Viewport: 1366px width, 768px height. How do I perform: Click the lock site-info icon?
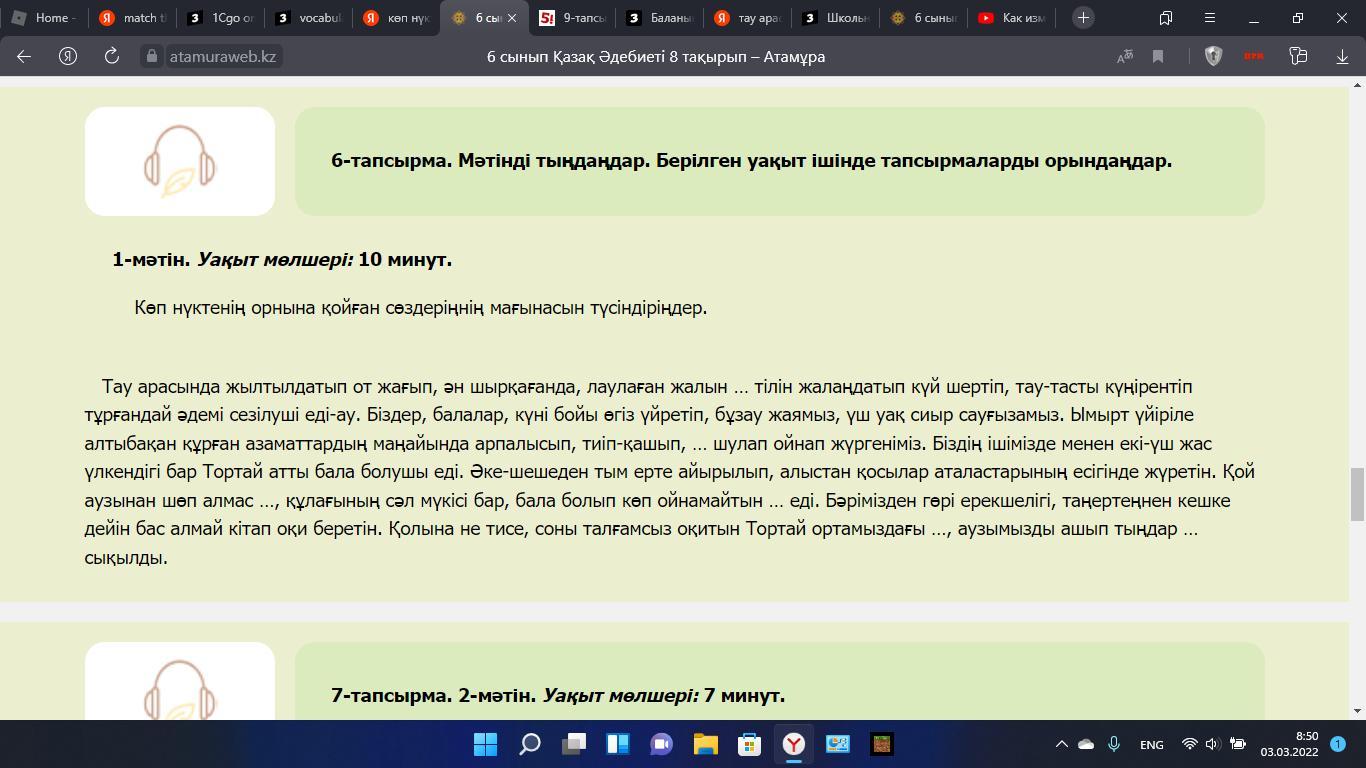(152, 56)
